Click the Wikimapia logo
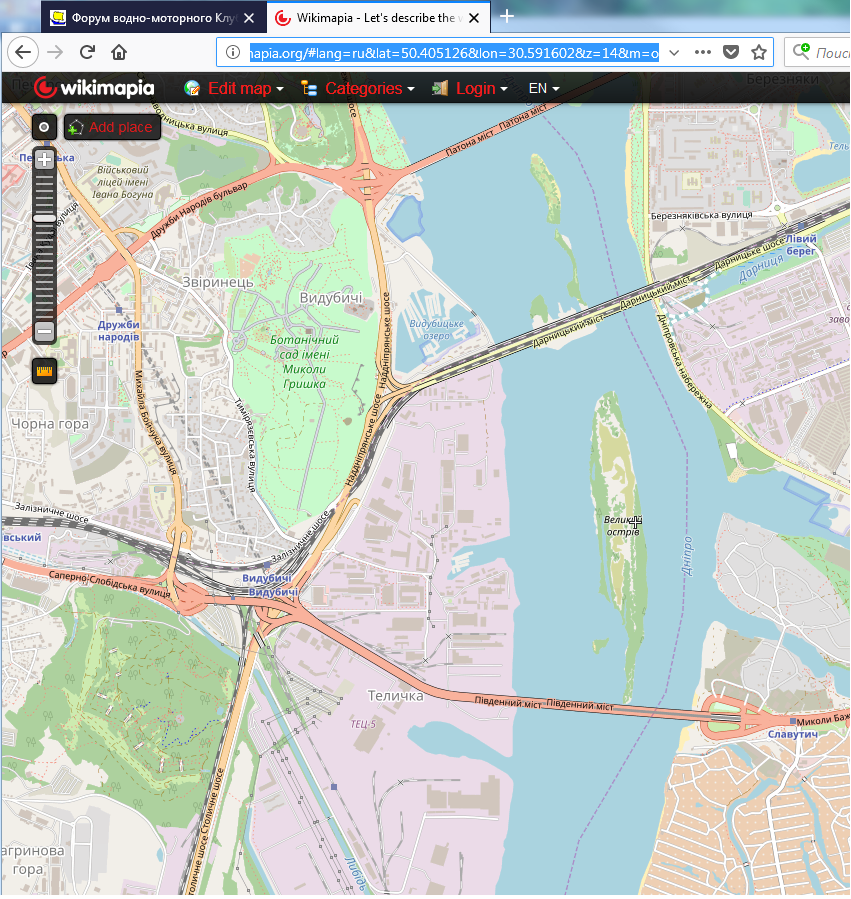The width and height of the screenshot is (851, 899). click(x=94, y=88)
